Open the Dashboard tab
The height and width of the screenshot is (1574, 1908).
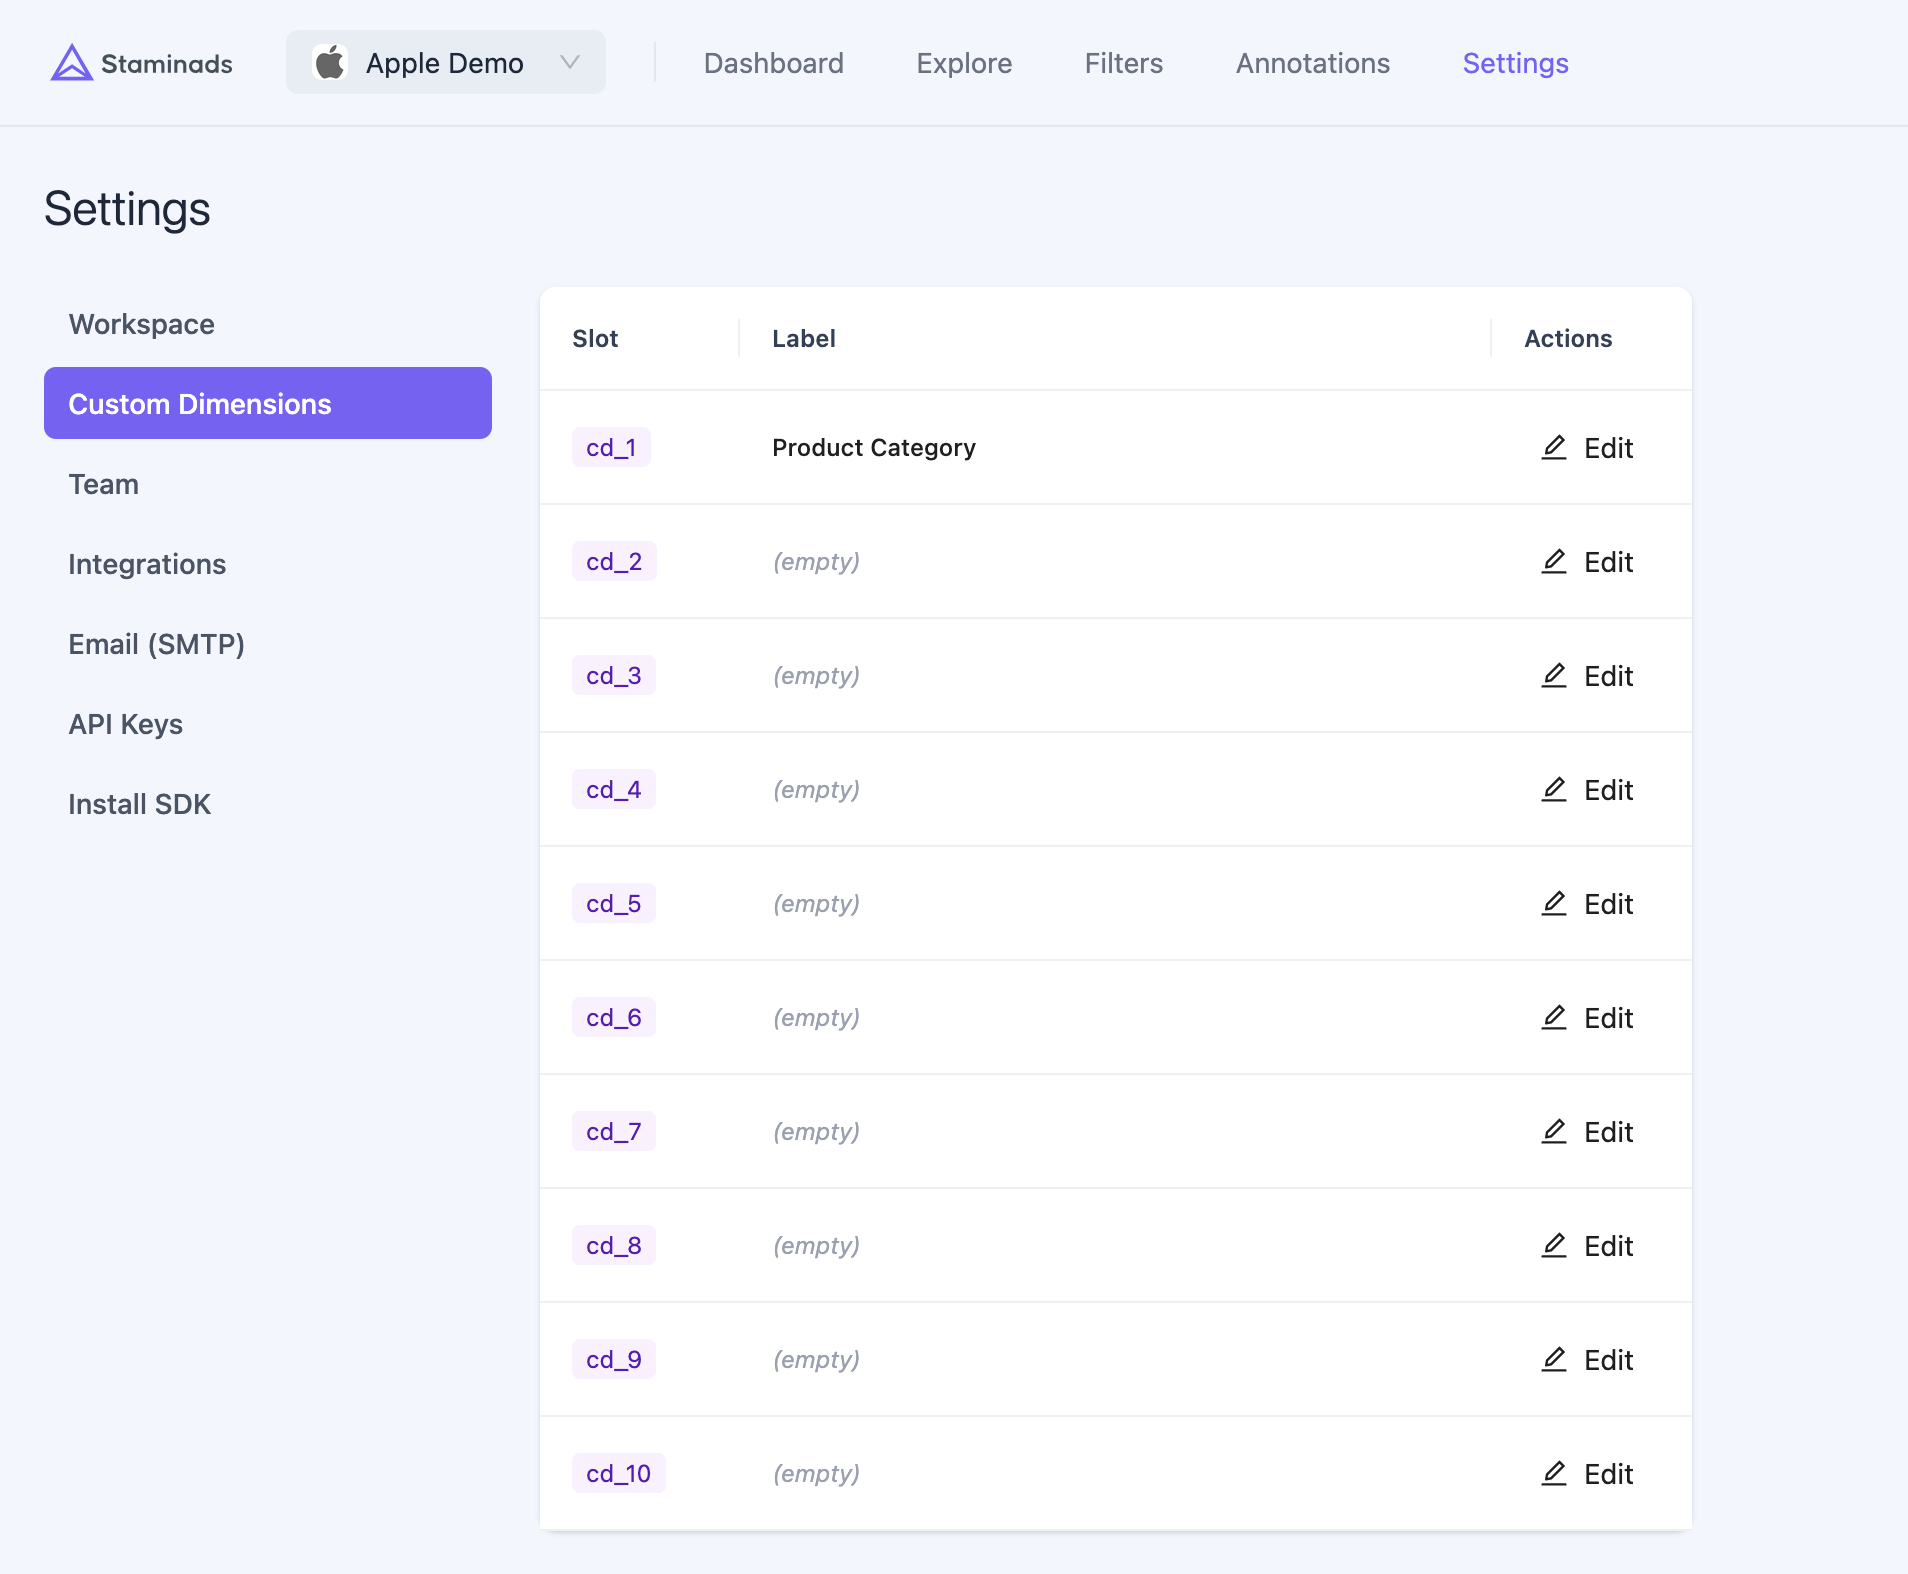click(774, 63)
